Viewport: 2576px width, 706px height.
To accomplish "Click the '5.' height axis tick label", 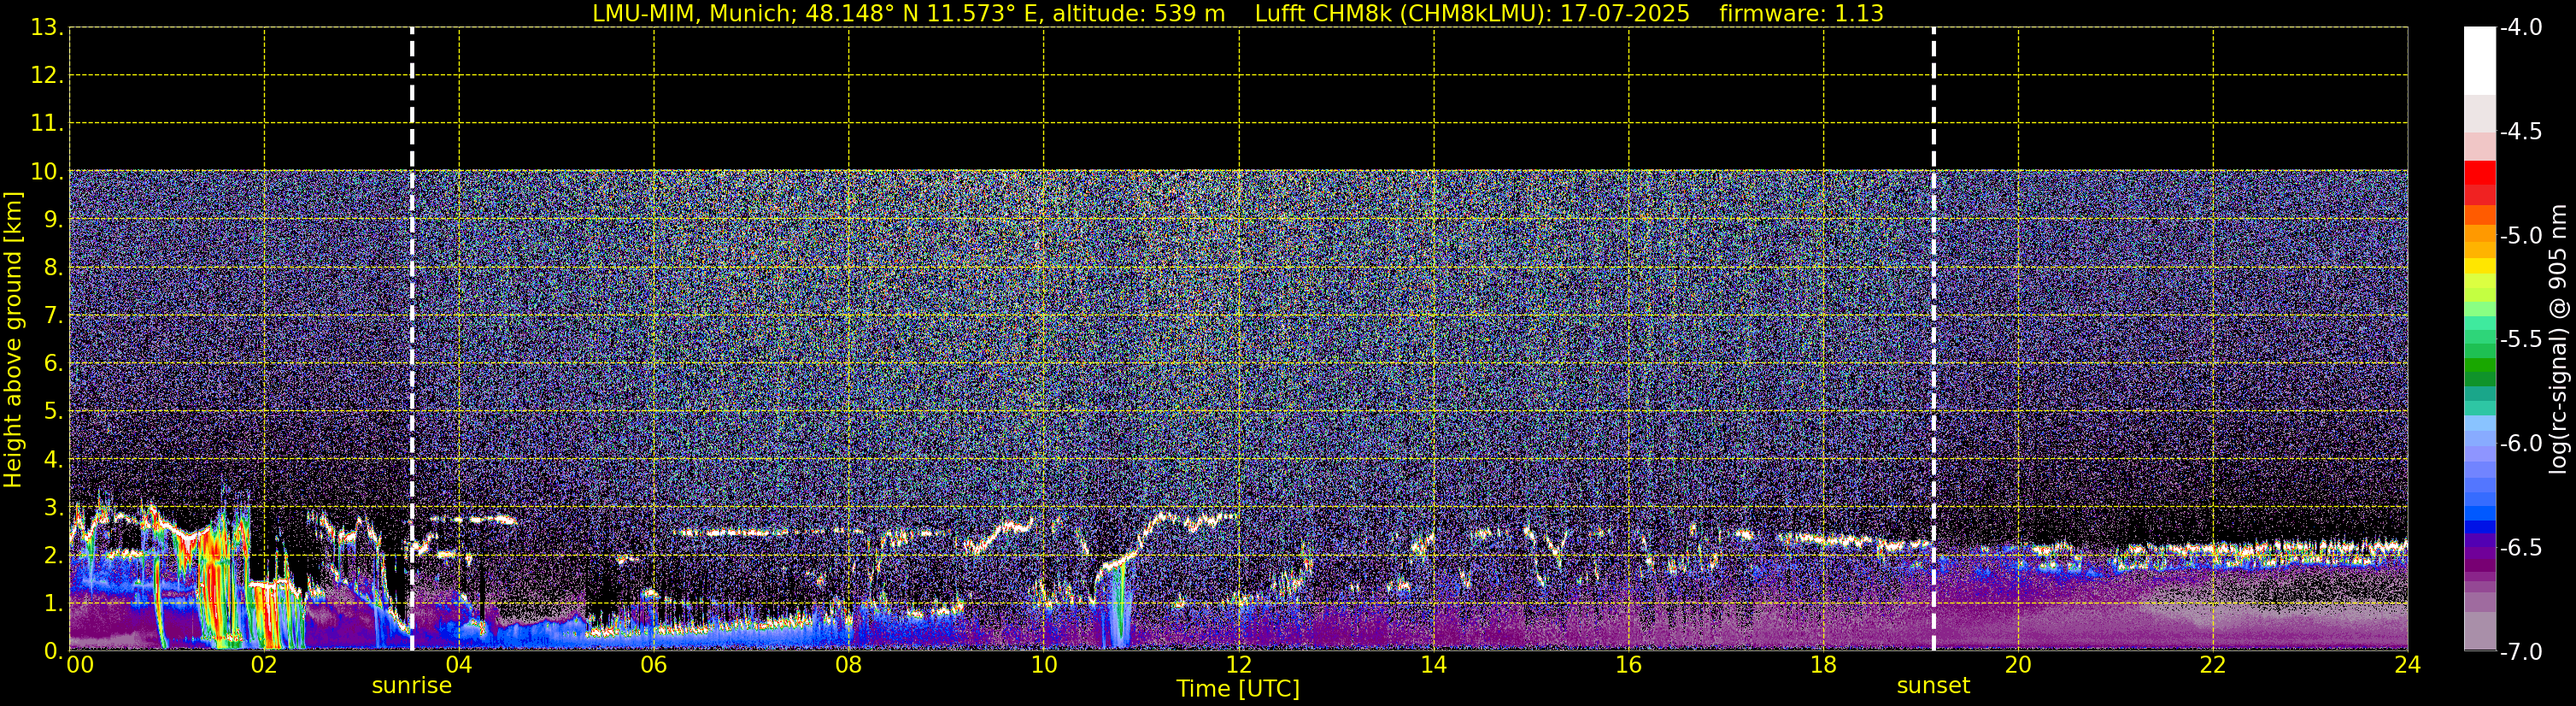I will tap(52, 411).
